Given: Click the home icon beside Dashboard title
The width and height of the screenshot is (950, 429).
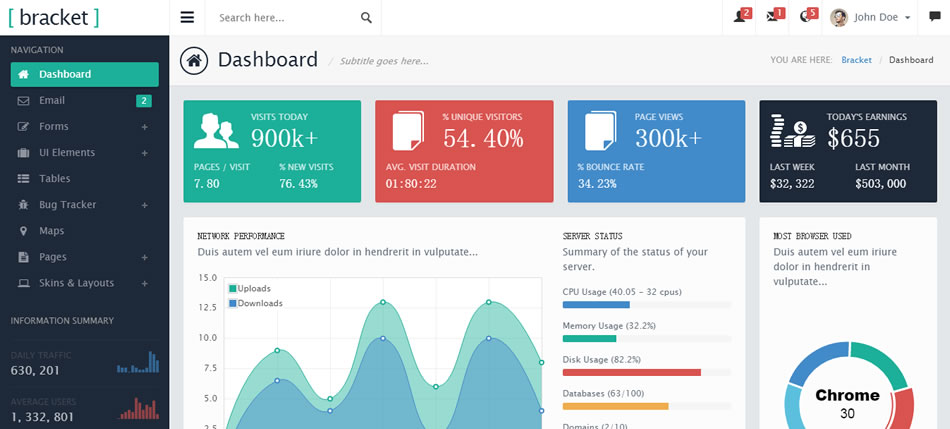Looking at the screenshot, I should click(x=194, y=60).
